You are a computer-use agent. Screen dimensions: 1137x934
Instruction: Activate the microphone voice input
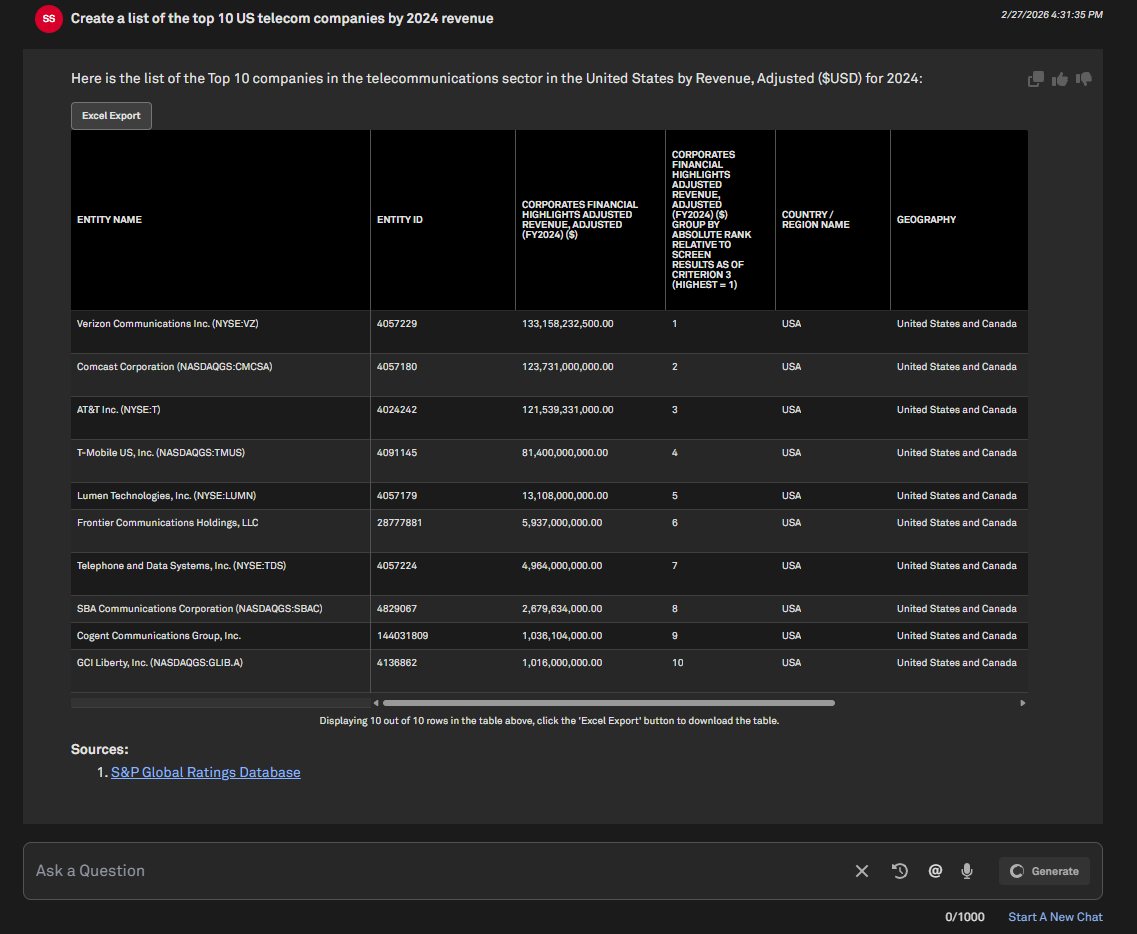pos(967,871)
